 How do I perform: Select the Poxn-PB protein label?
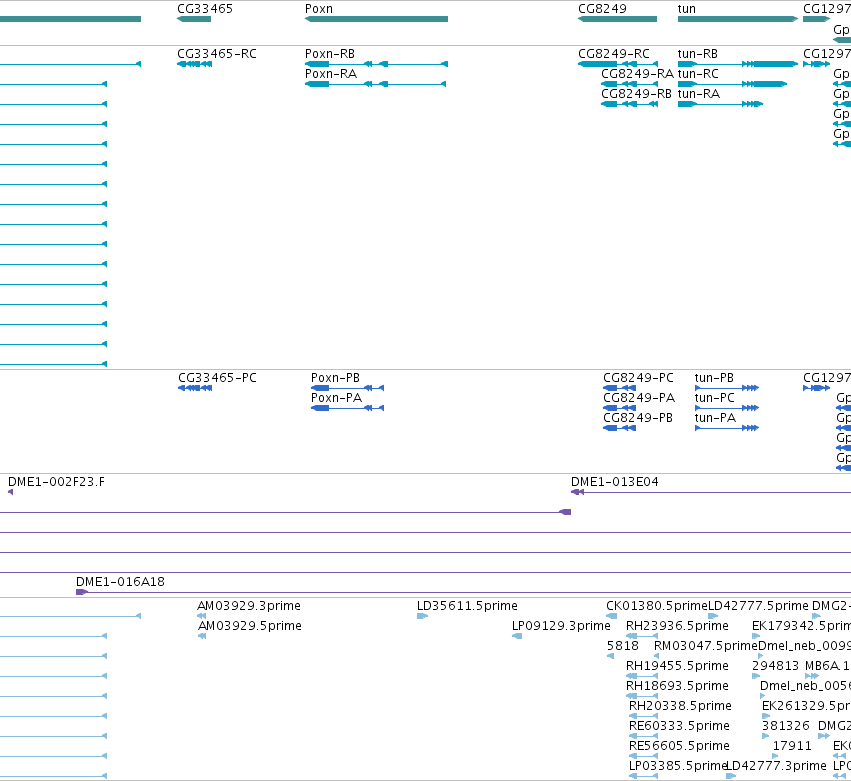335,378
